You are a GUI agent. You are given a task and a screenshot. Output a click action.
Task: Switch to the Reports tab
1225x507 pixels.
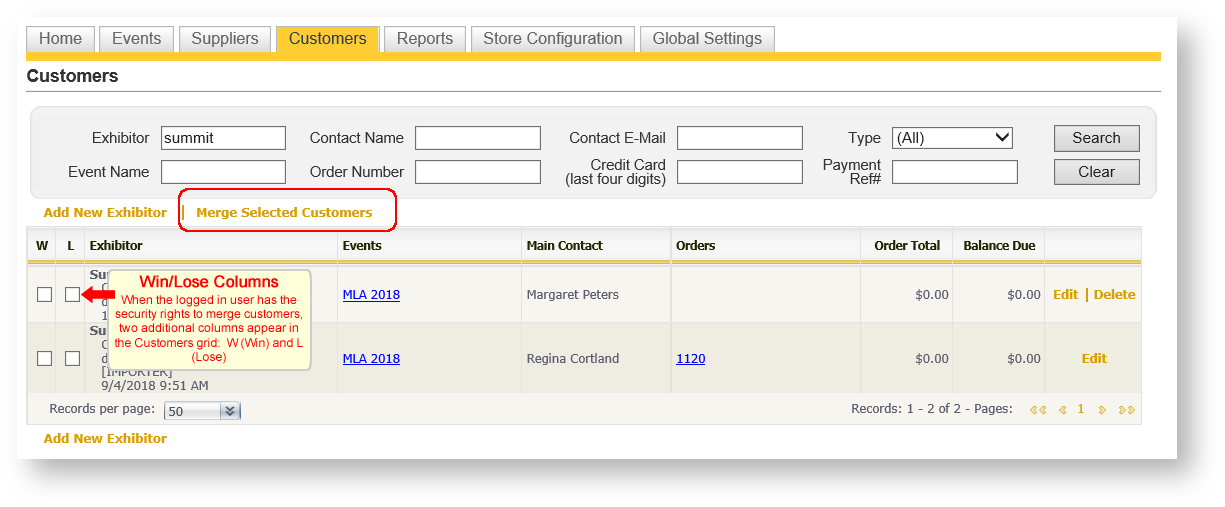(424, 39)
